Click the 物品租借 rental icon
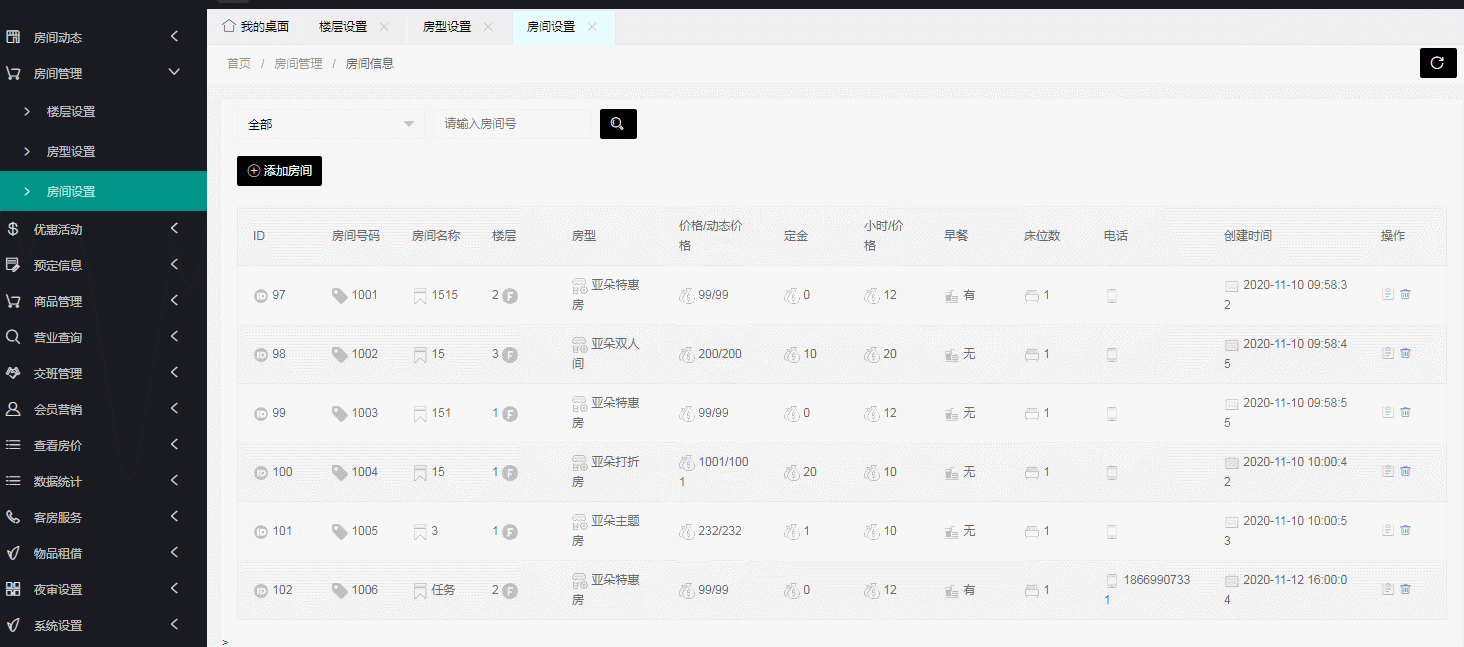Image resolution: width=1464 pixels, height=647 pixels. click(x=13, y=554)
